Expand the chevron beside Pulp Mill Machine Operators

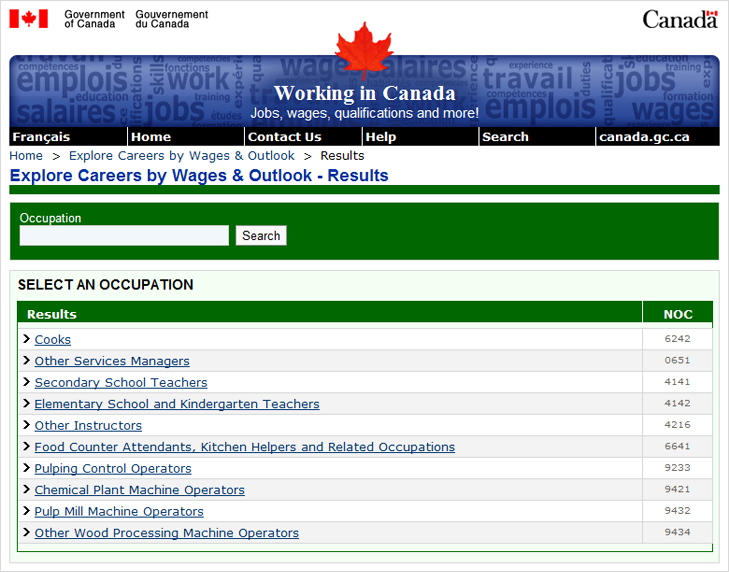tap(27, 511)
